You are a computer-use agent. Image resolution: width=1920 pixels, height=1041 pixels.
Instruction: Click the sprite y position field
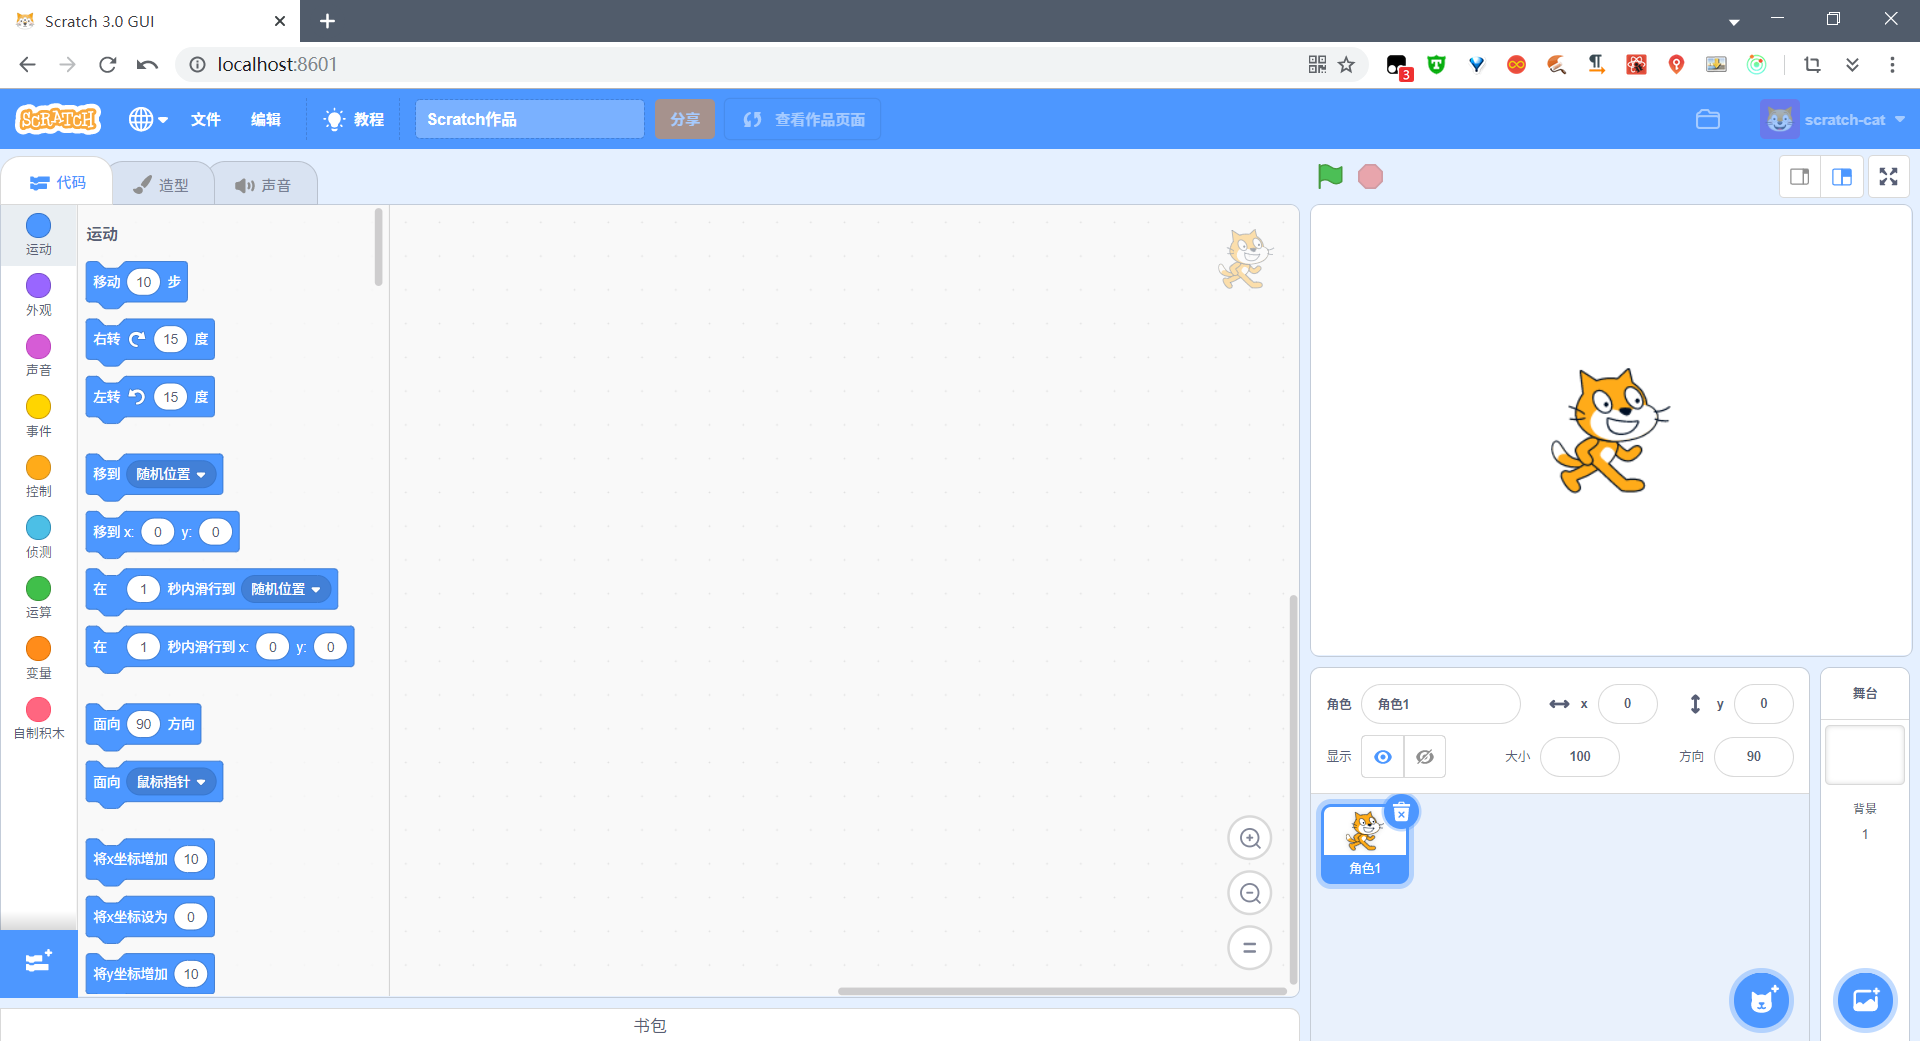click(1764, 704)
